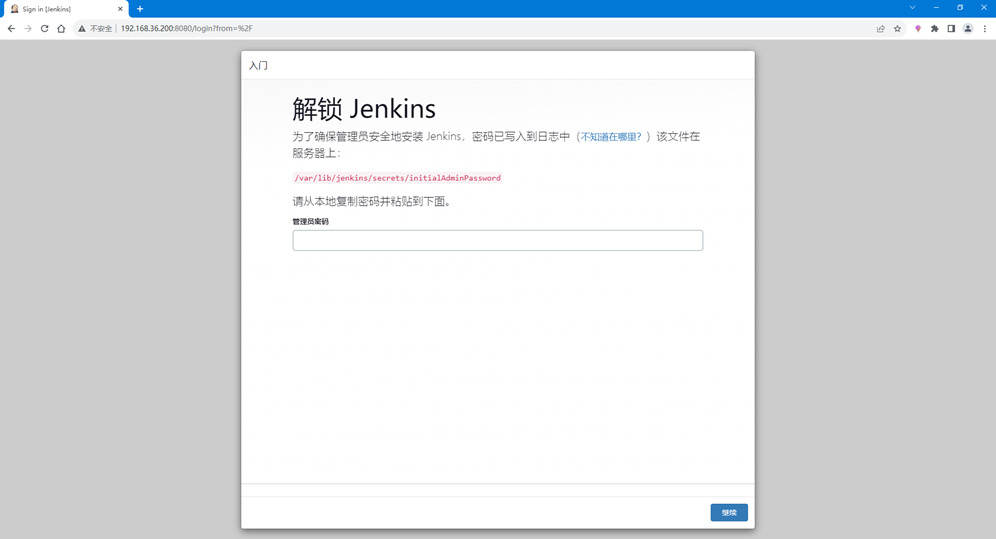Open a new browser tab
The width and height of the screenshot is (996, 539).
click(x=140, y=9)
